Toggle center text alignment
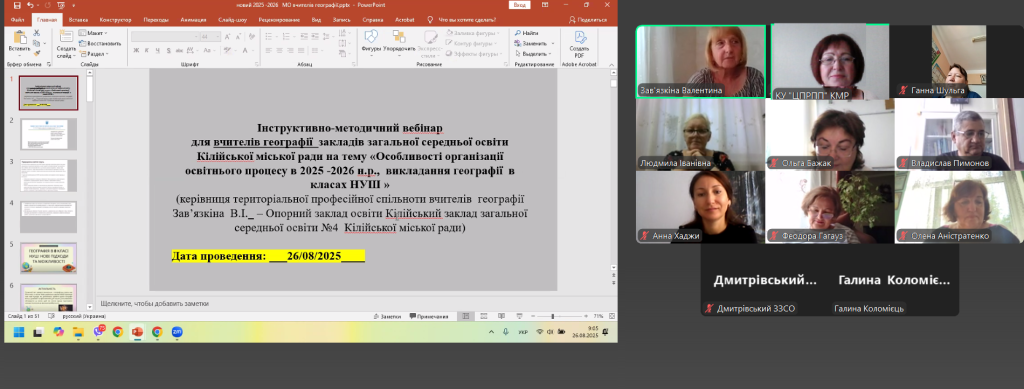The image size is (1024, 389). click(x=279, y=50)
